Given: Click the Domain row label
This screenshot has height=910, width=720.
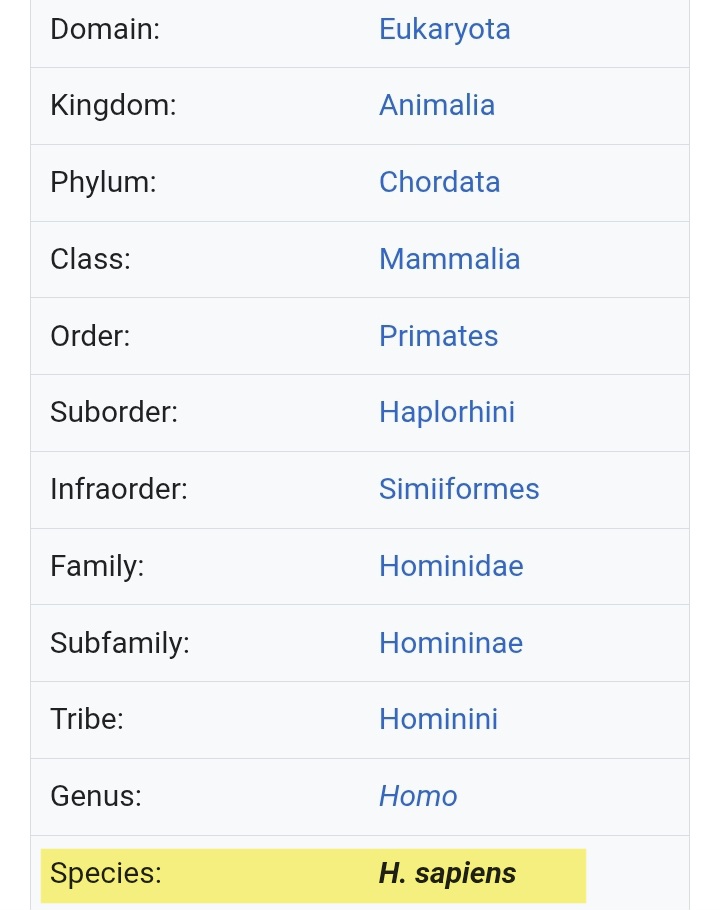Looking at the screenshot, I should pos(104,30).
